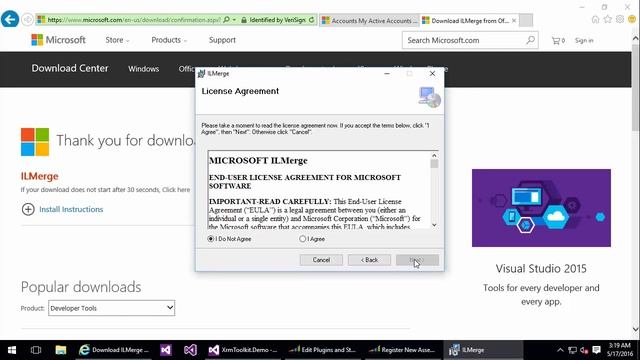
Task: Open browser Tools gear icon
Action: [620, 19]
